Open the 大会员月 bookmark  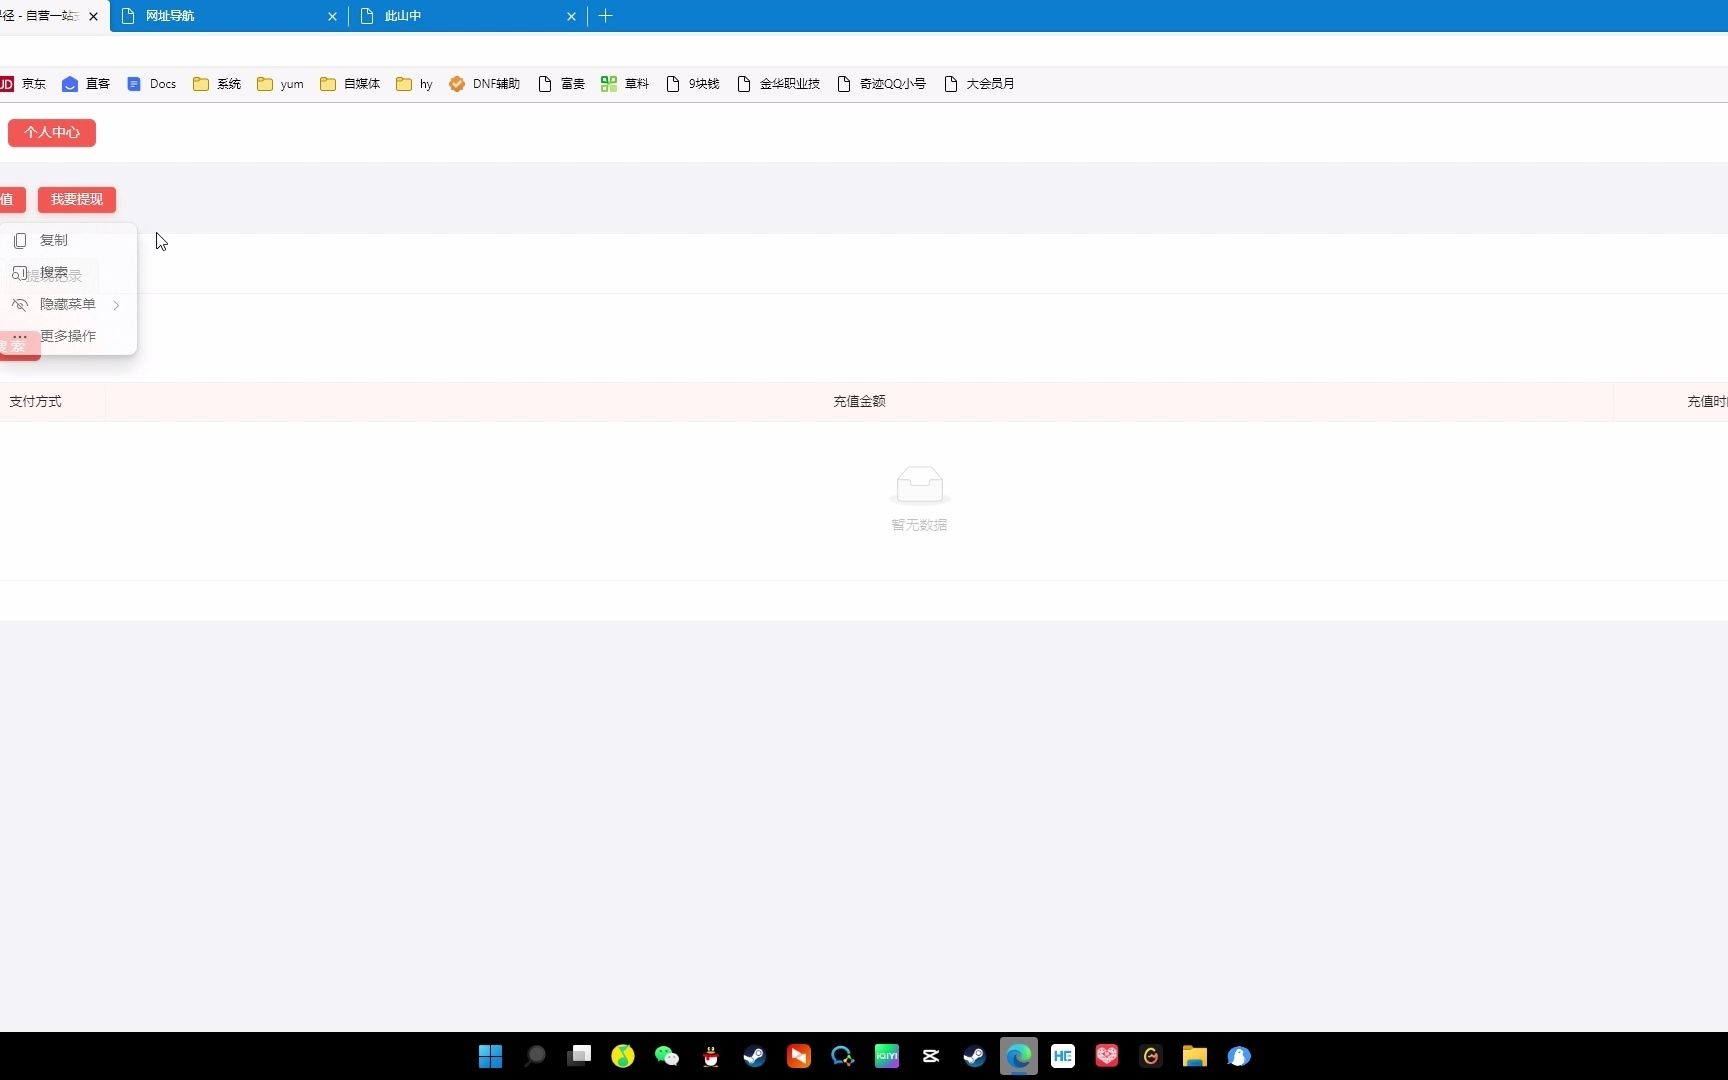(979, 84)
